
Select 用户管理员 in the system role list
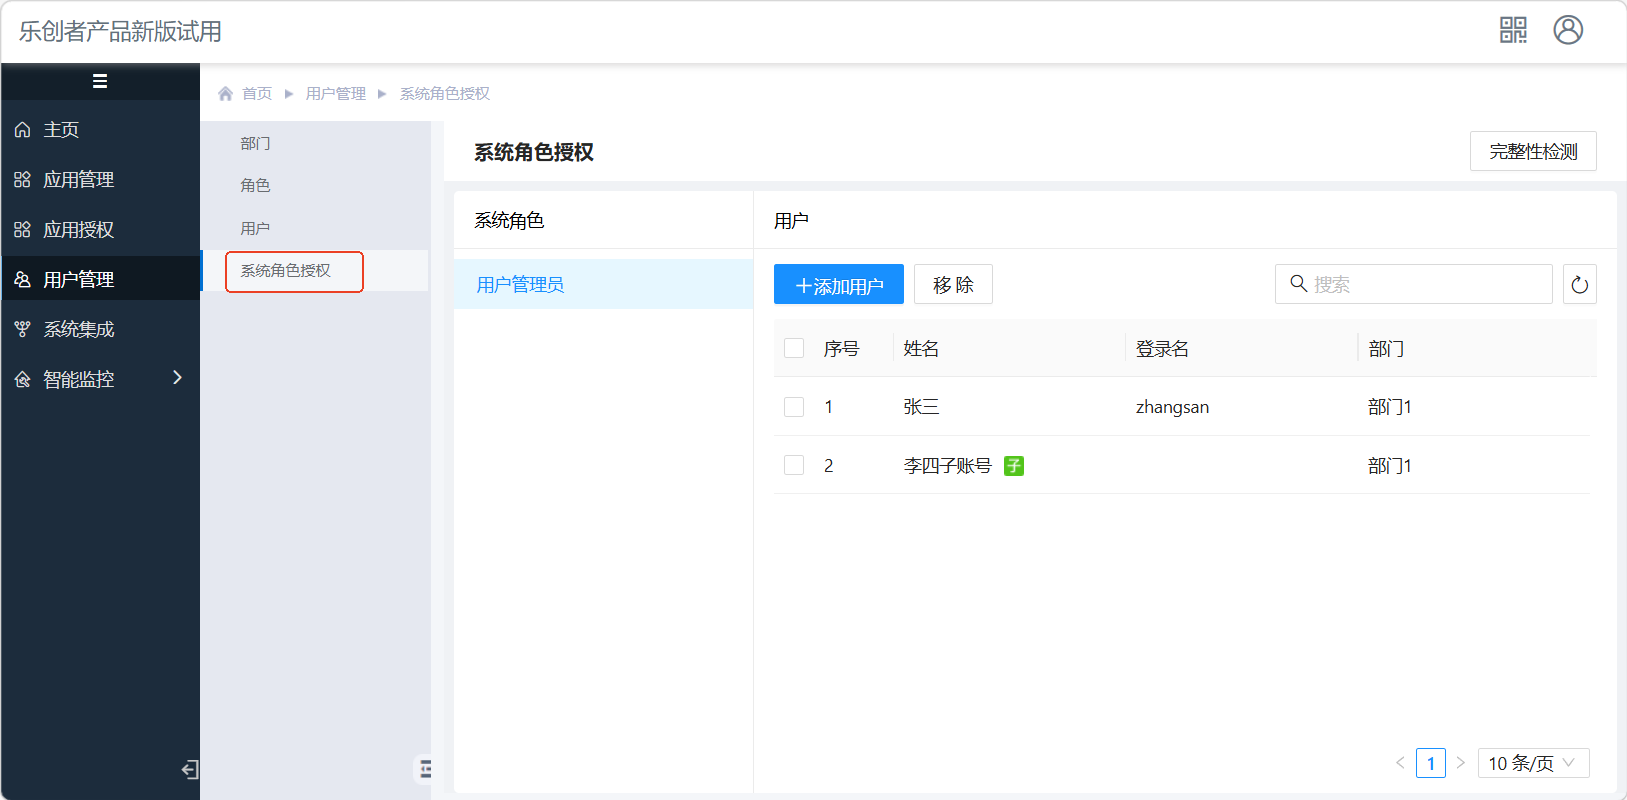tap(520, 285)
